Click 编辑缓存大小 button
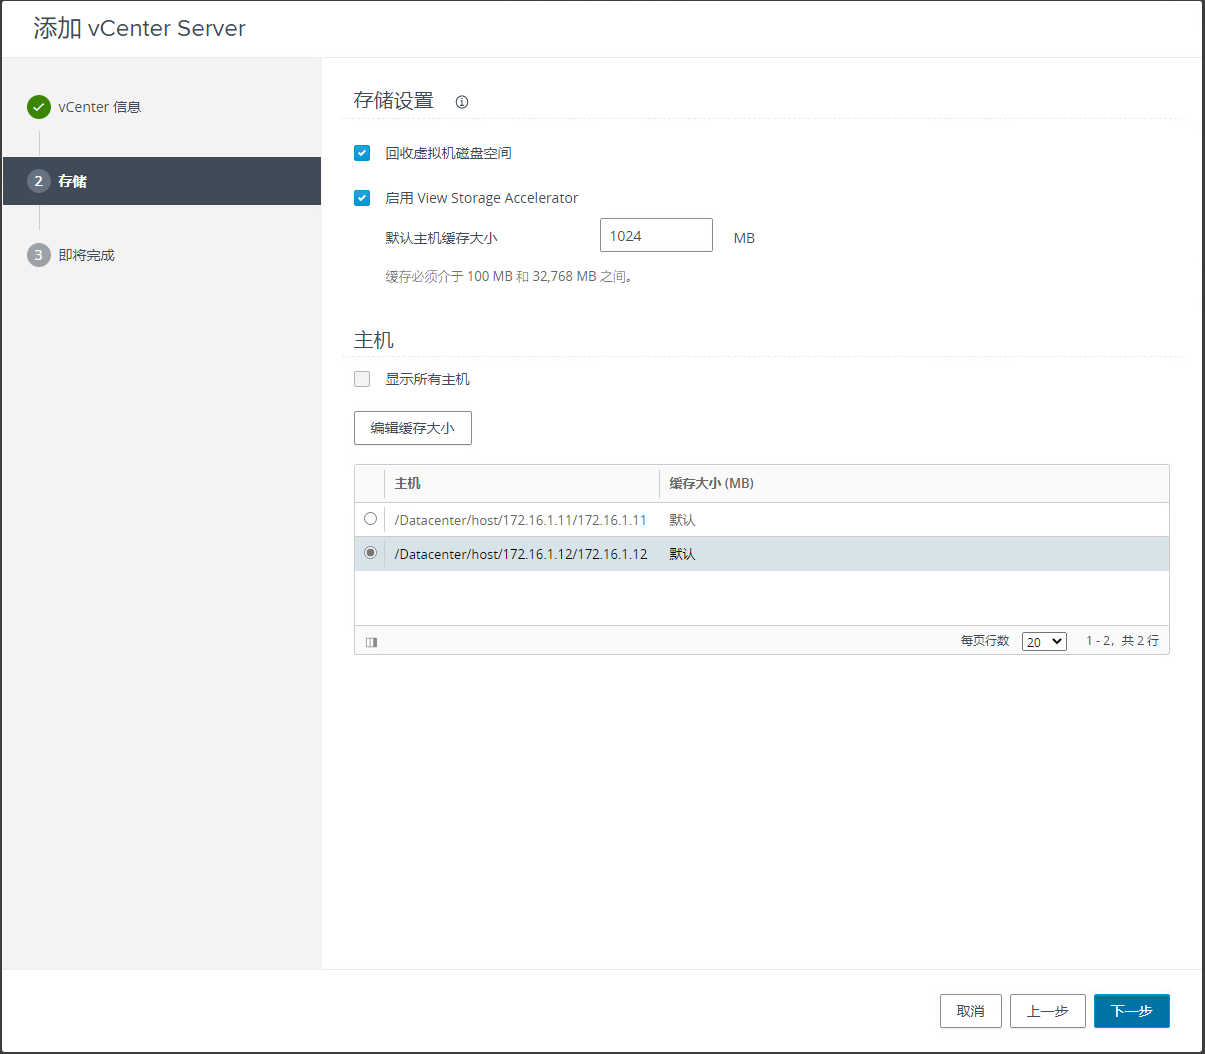The width and height of the screenshot is (1205, 1054). (x=413, y=428)
